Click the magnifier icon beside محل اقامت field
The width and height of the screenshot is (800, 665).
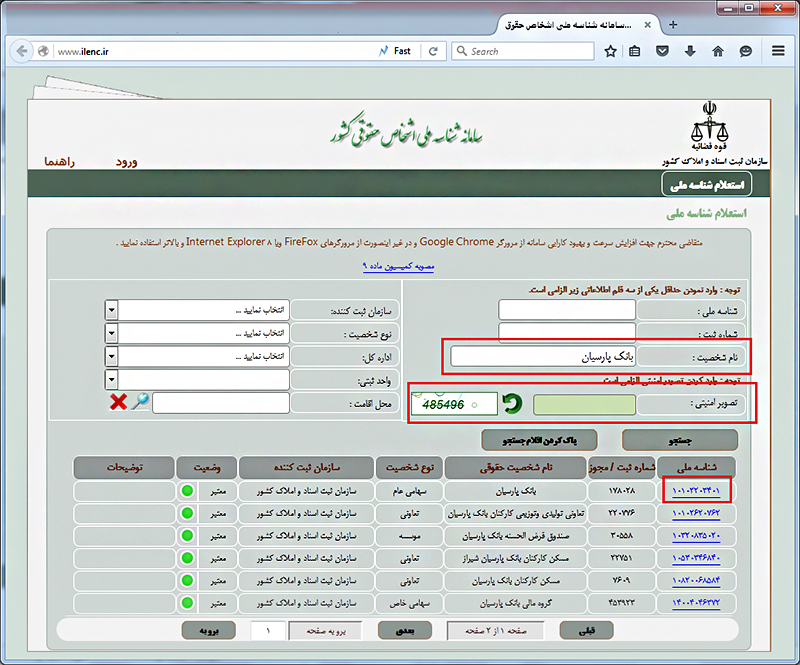pyautogui.click(x=140, y=402)
